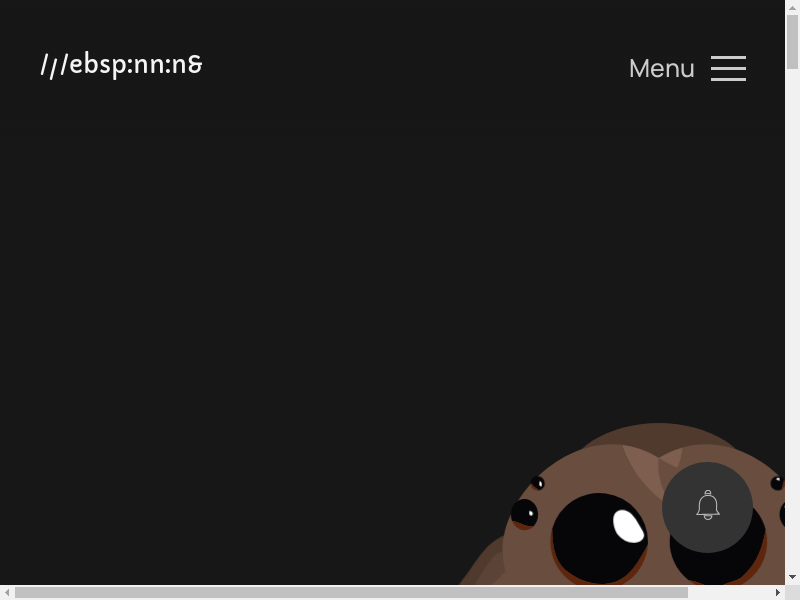Click the notification bell icon
The image size is (800, 600).
708,506
